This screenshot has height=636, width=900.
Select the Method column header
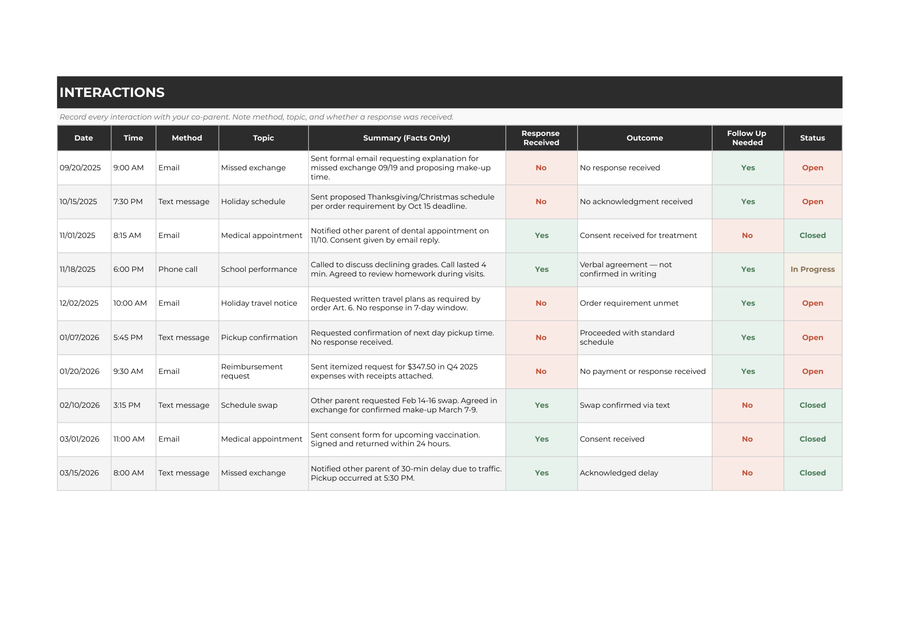(187, 138)
